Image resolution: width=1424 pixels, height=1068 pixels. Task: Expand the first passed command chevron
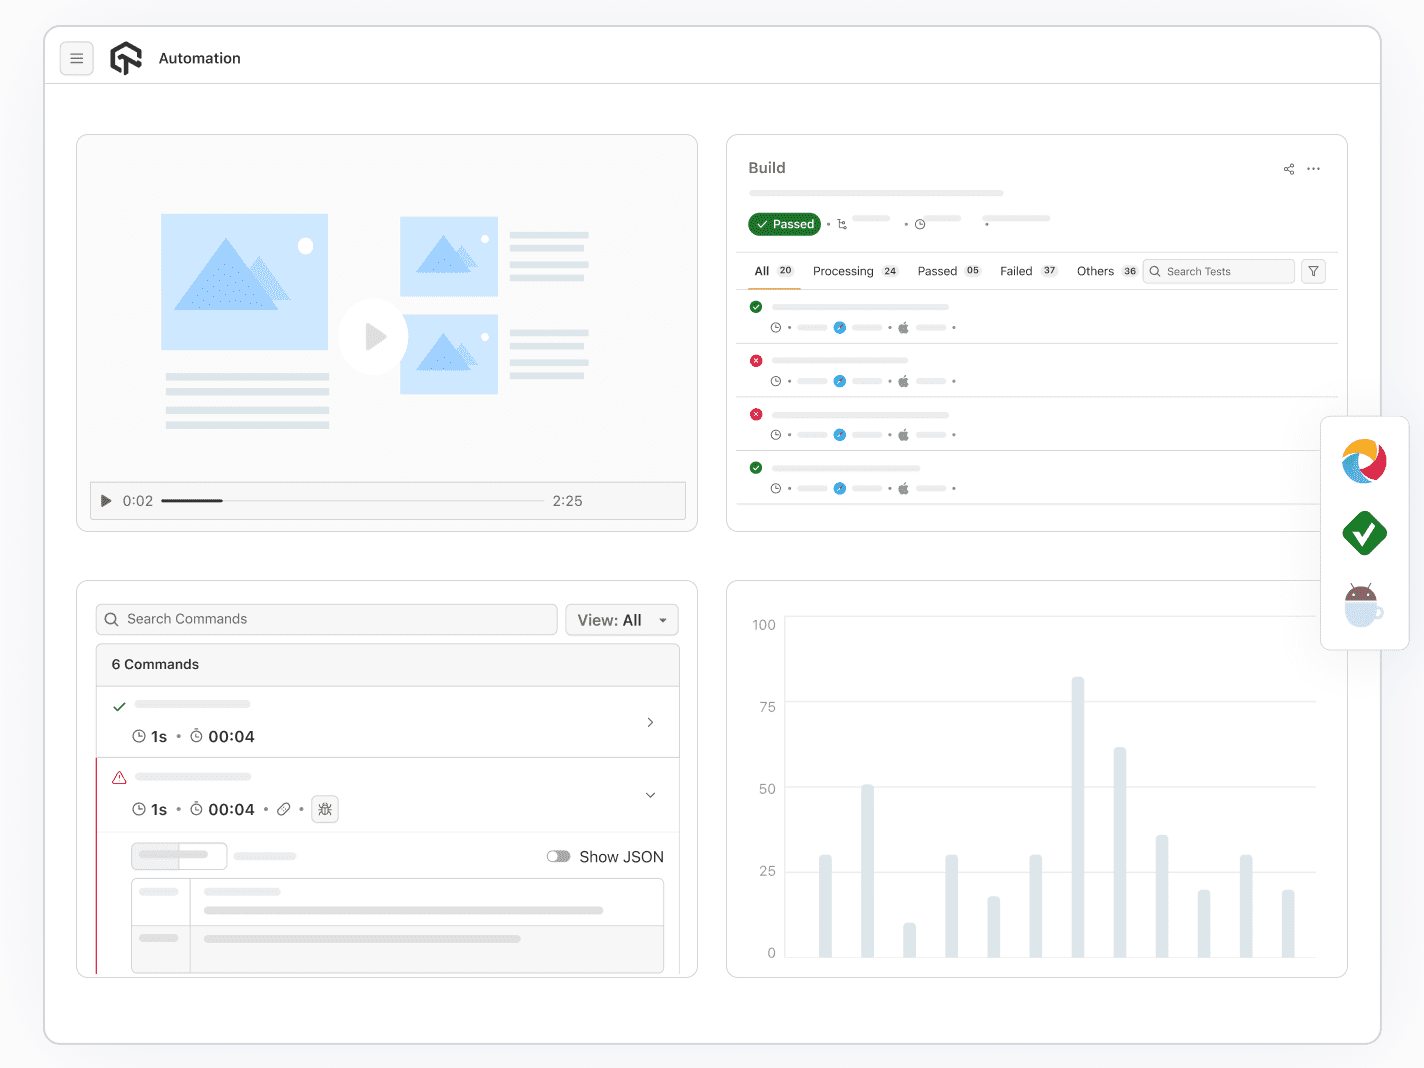[650, 722]
